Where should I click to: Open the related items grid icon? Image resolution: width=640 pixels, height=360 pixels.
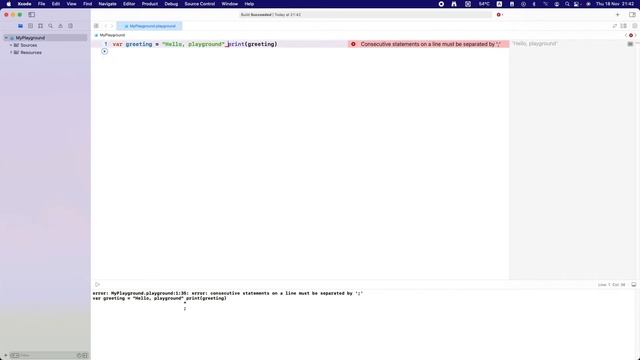(x=96, y=26)
